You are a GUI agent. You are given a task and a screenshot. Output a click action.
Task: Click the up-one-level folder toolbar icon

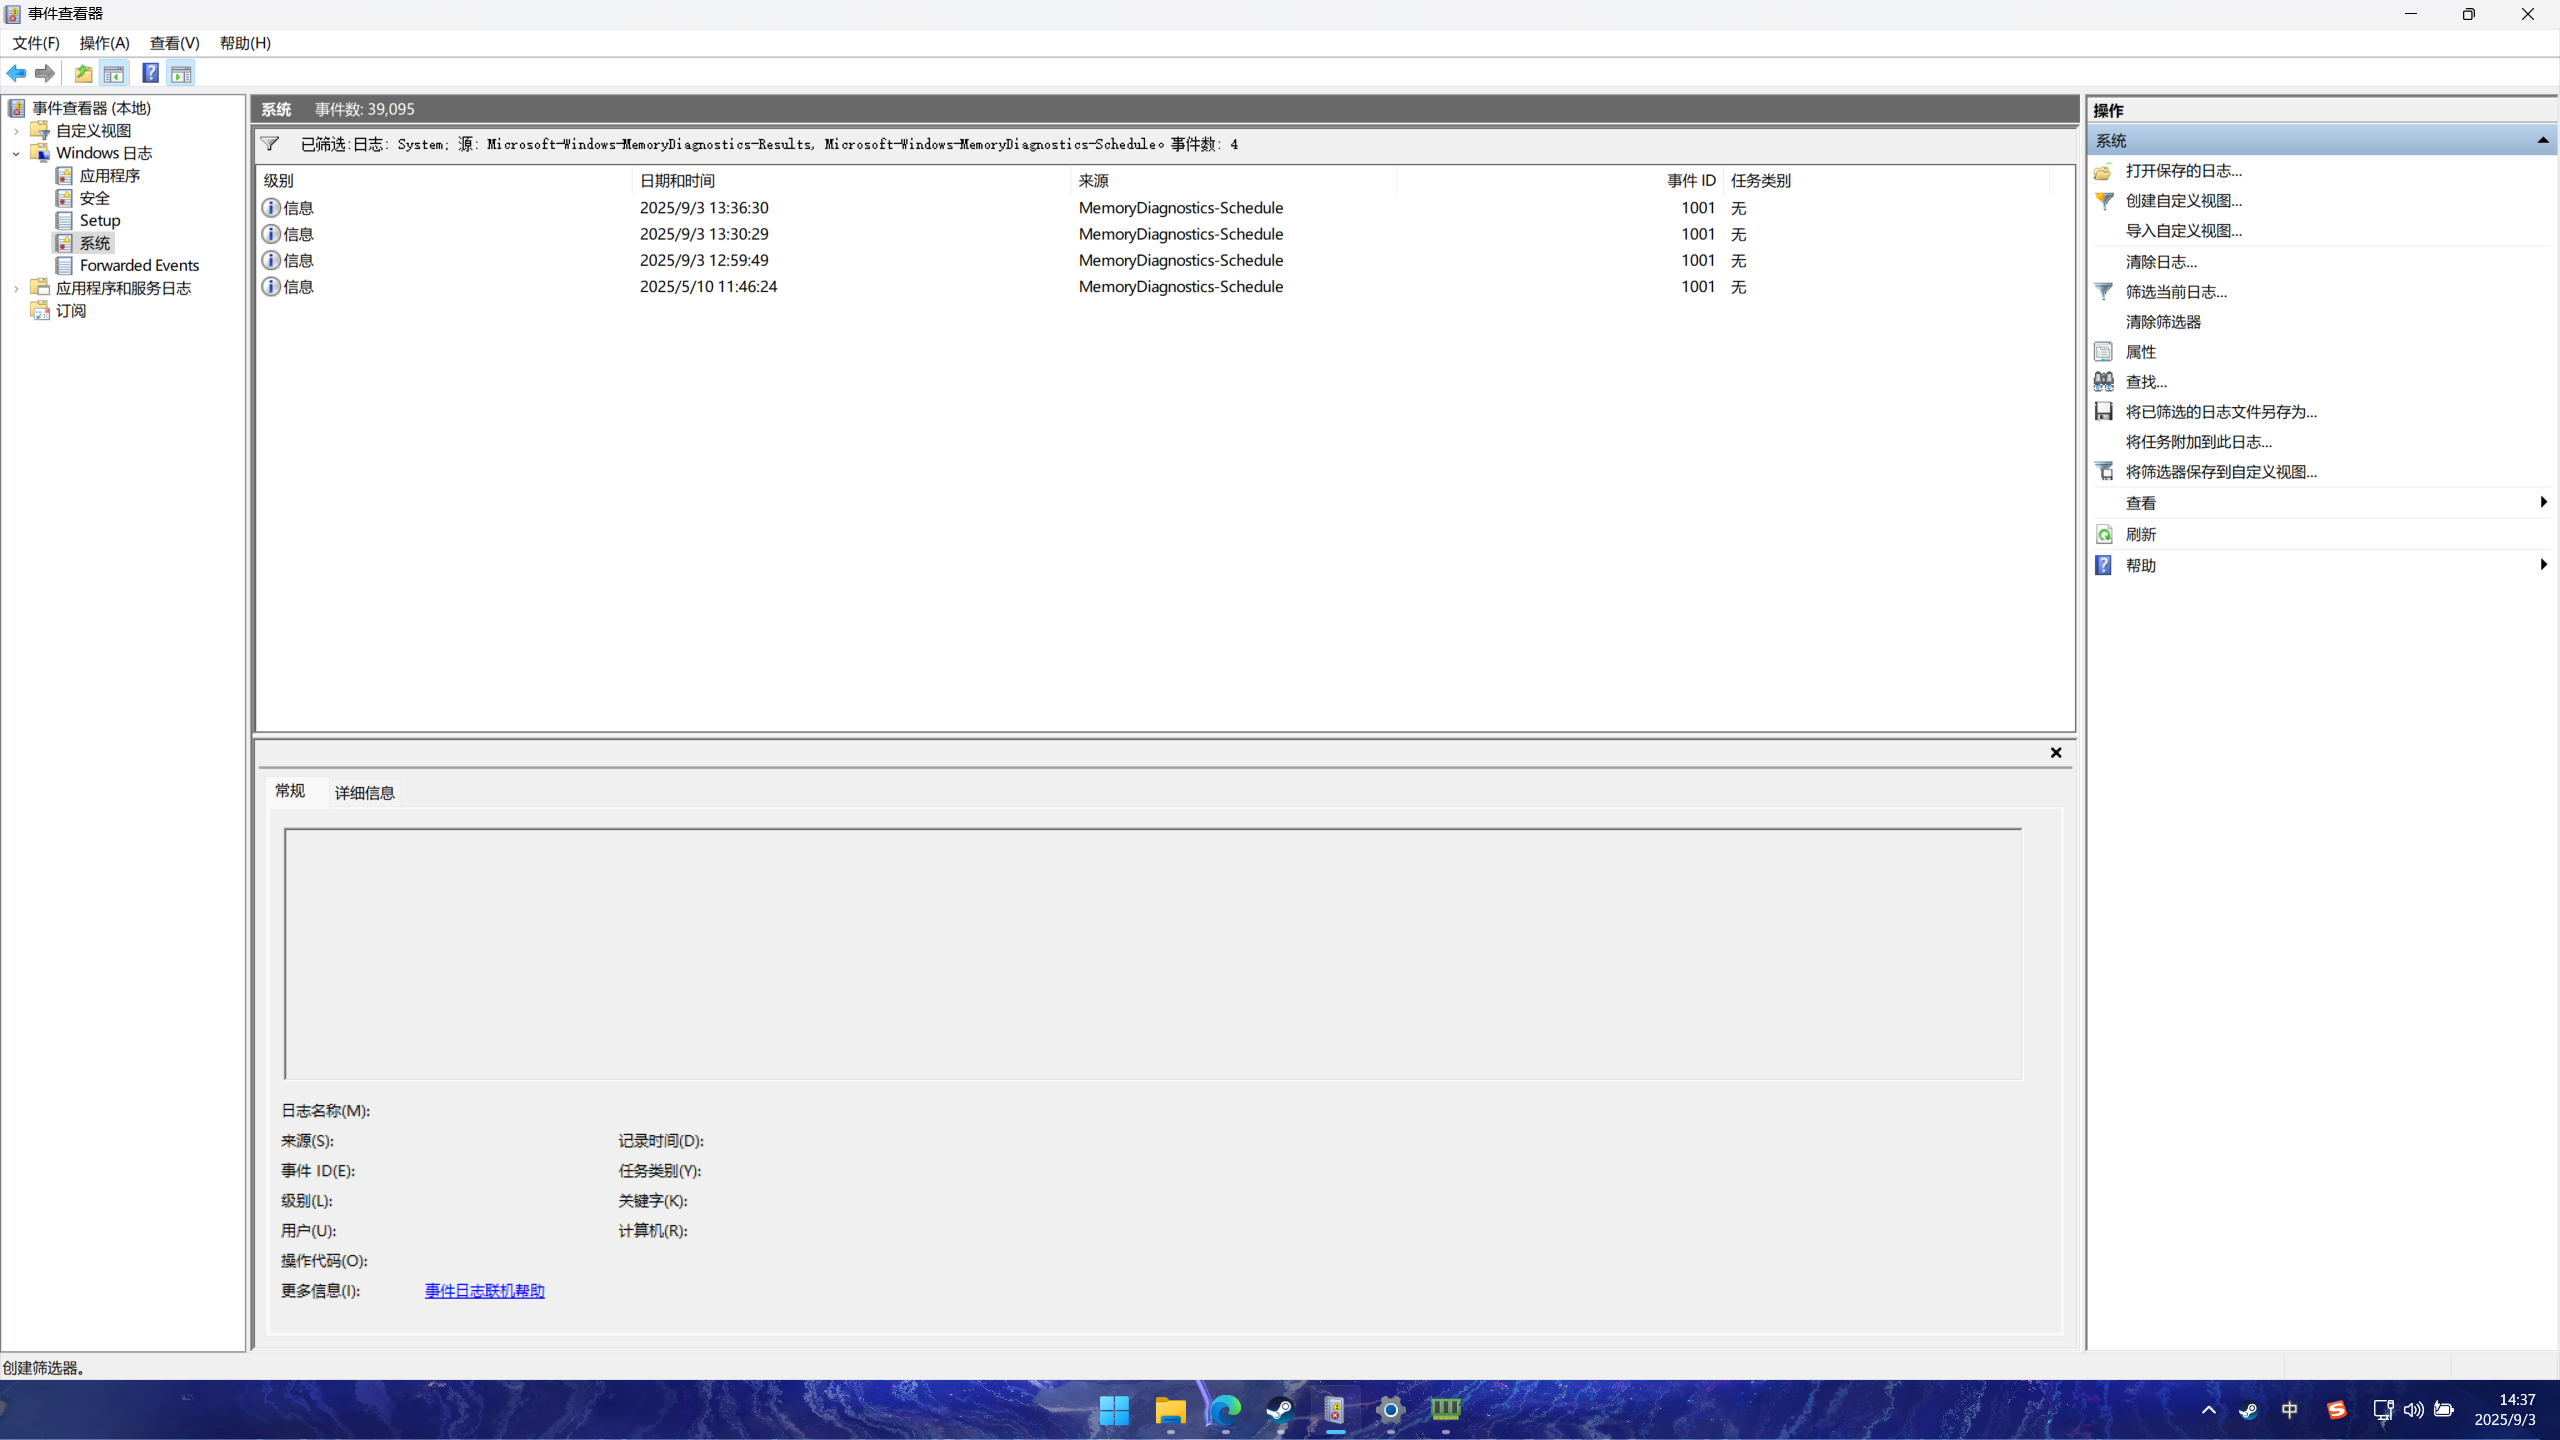click(x=83, y=73)
